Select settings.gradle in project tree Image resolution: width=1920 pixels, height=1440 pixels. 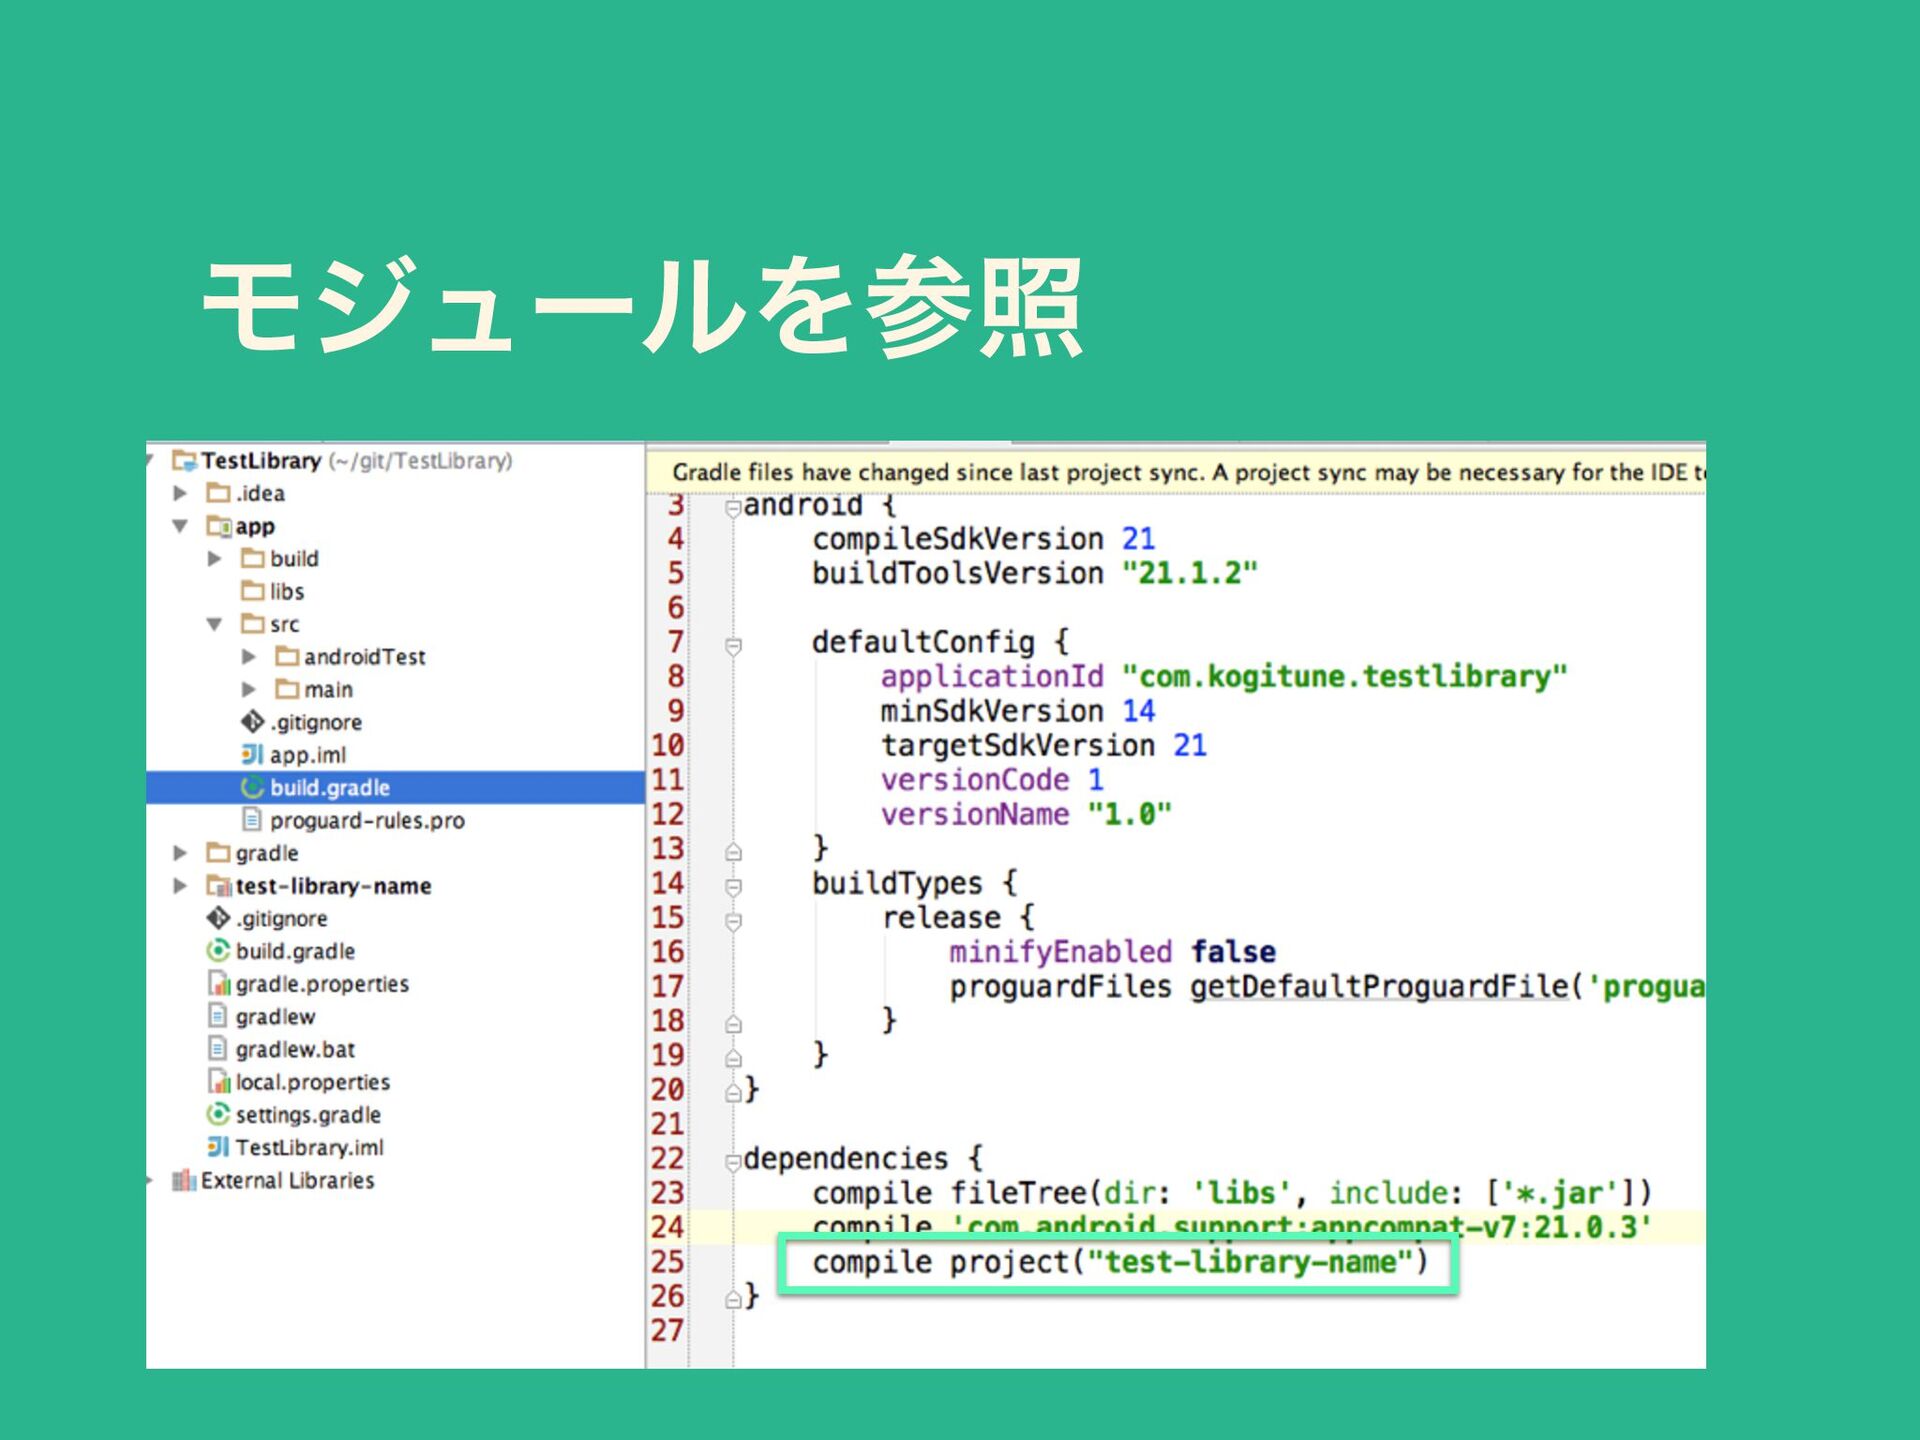(308, 1115)
